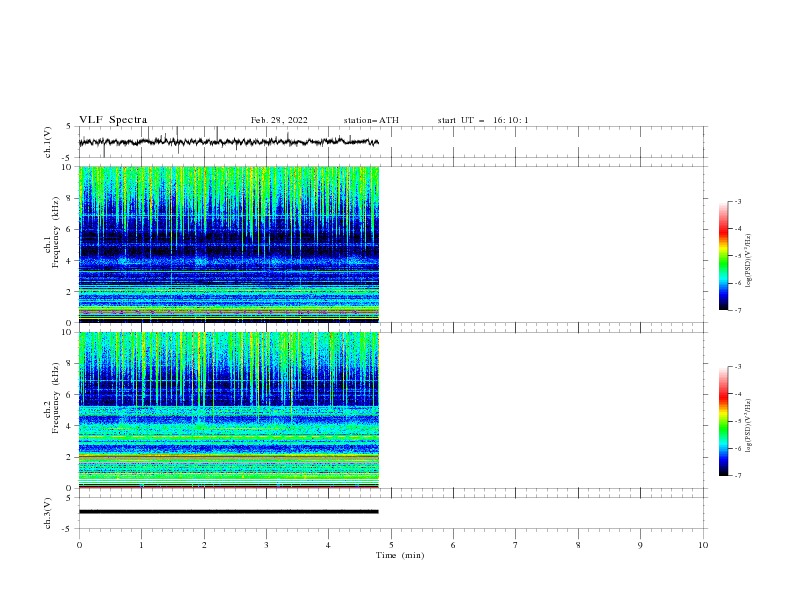The image size is (792, 612).
Task: Click the date 'Feb. 28, 2022'
Action: click(279, 120)
